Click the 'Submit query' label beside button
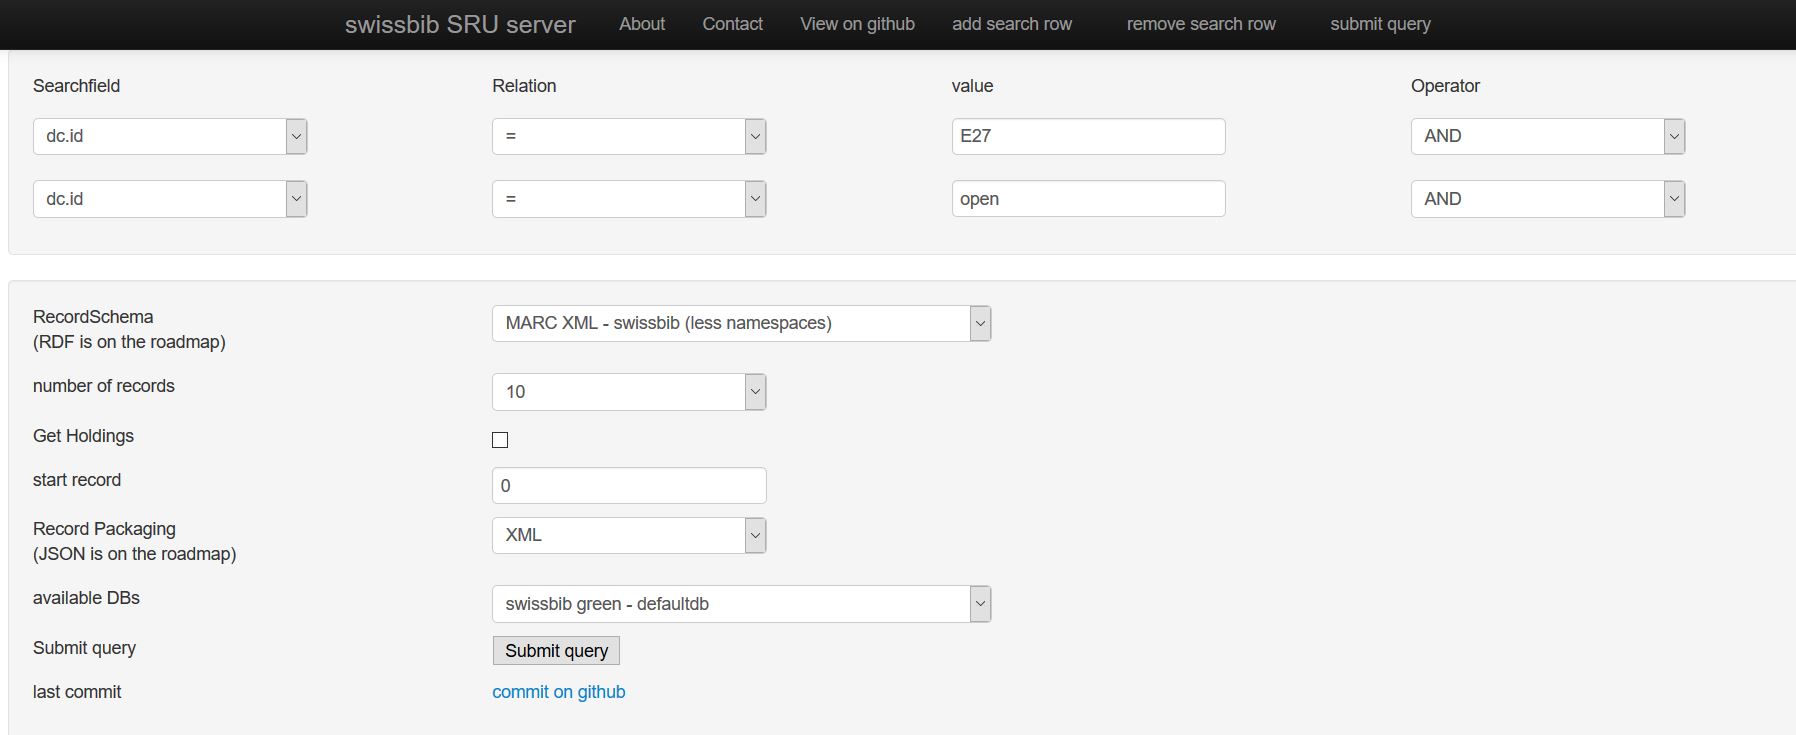 [84, 648]
